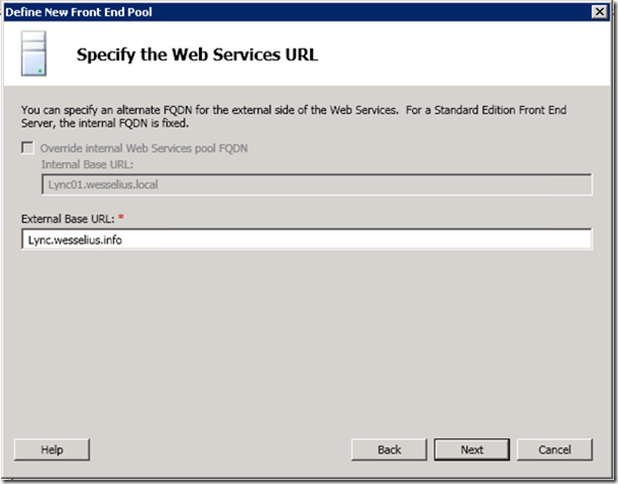Click the server icon in the header
Image resolution: width=618 pixels, height=484 pixels.
[x=35, y=54]
